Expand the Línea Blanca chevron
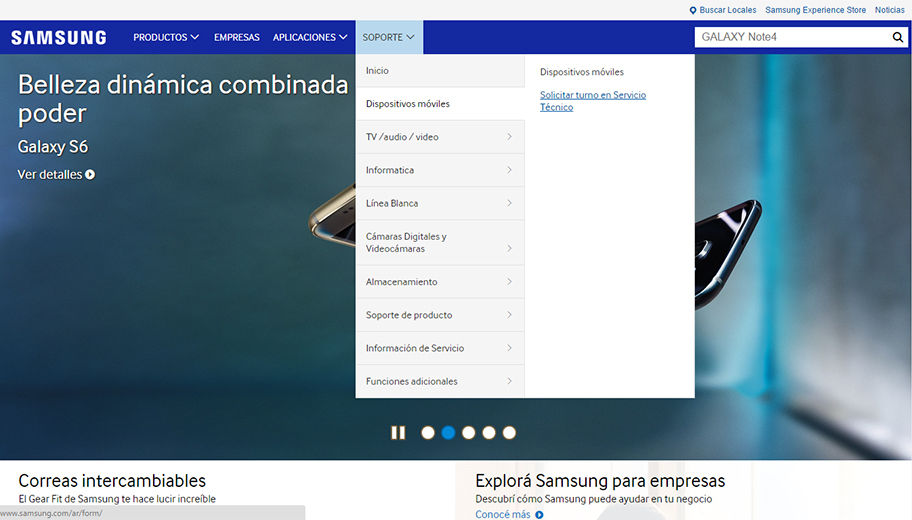This screenshot has height=520, width=912. pyautogui.click(x=509, y=203)
